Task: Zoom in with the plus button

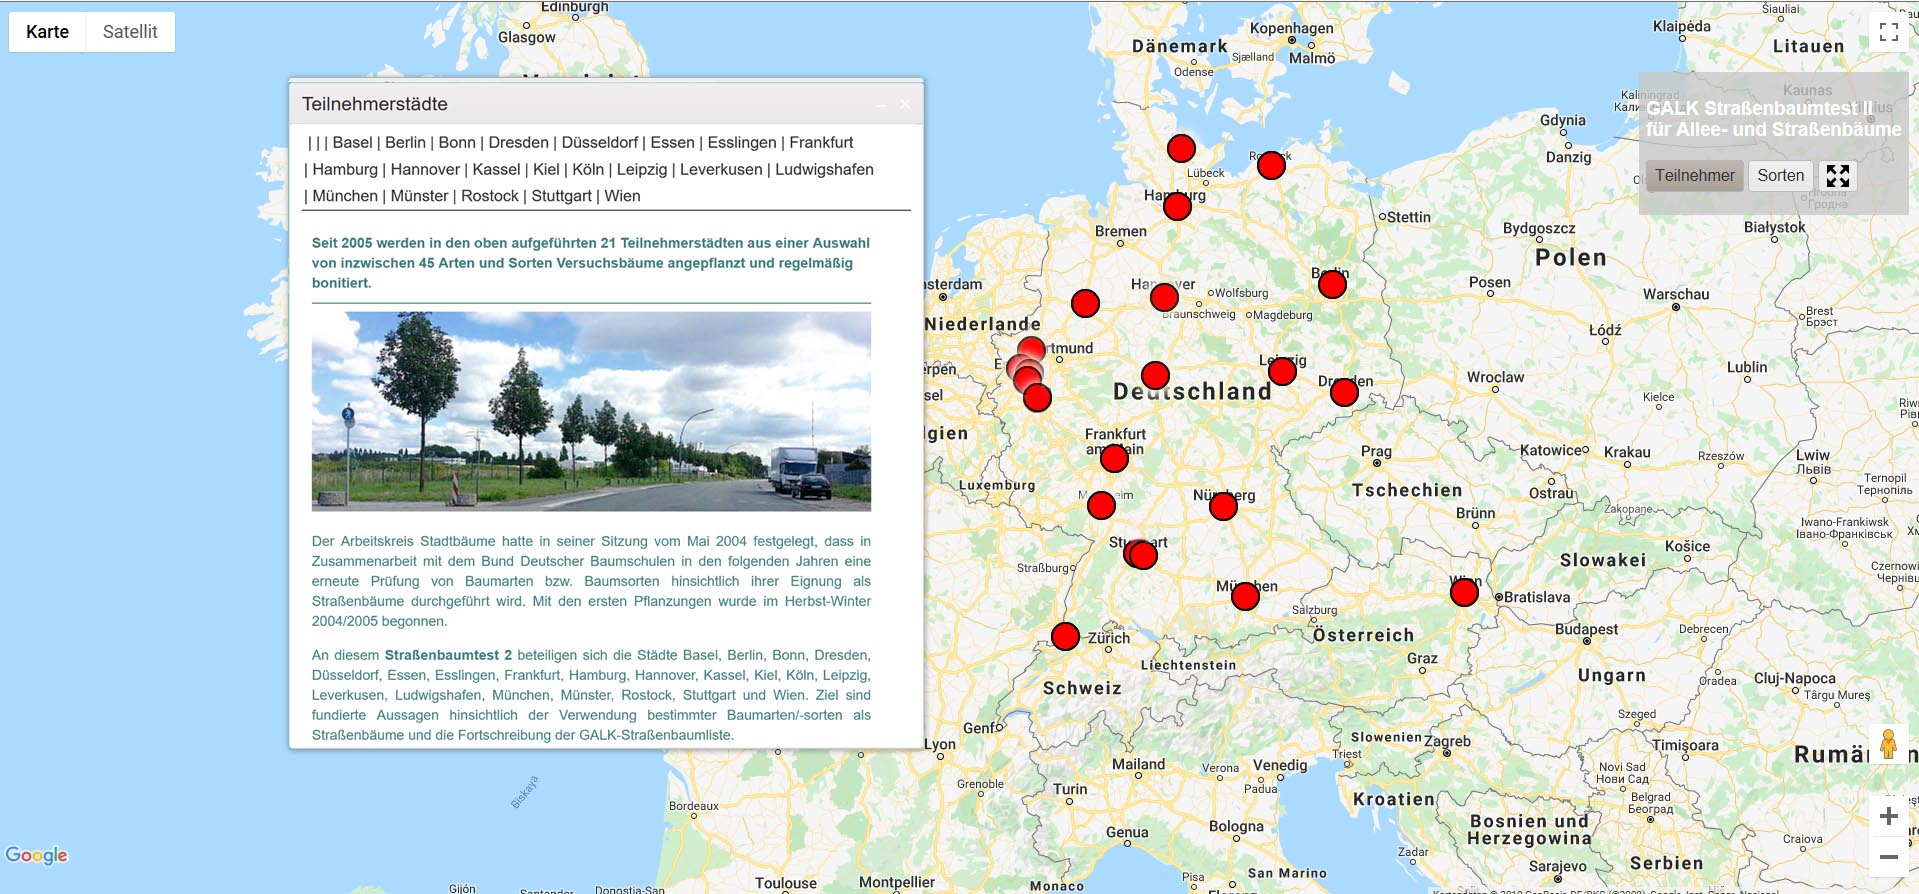Action: [1888, 816]
